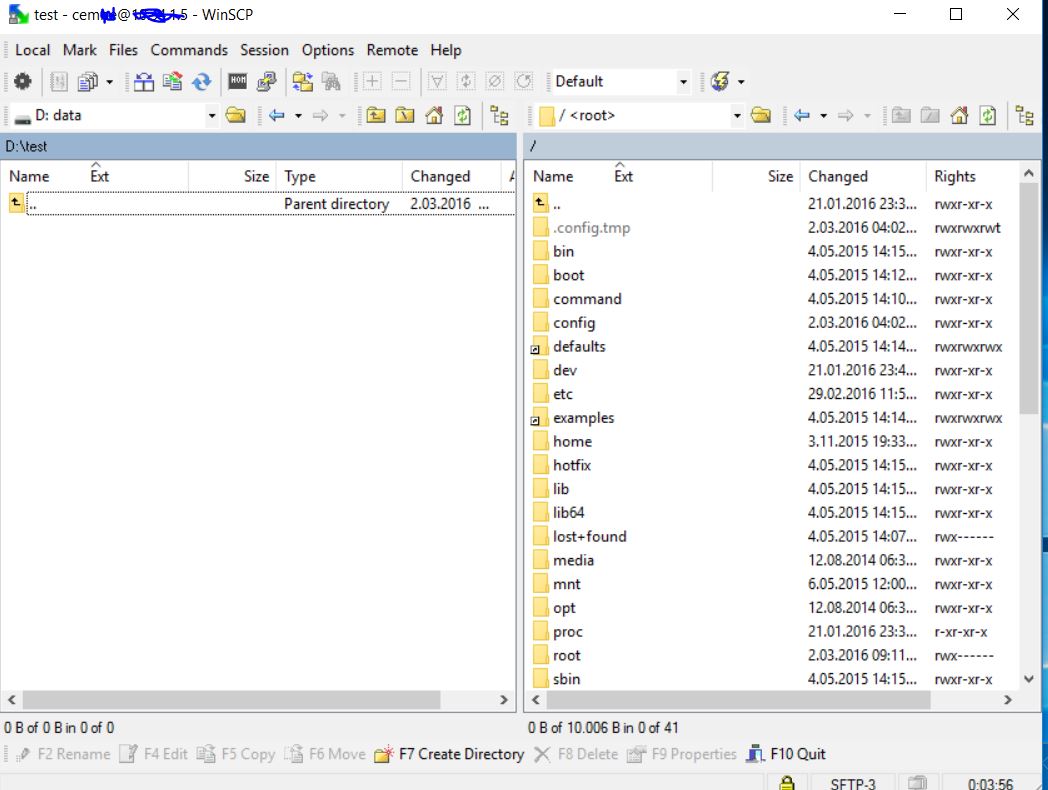Image resolution: width=1048 pixels, height=790 pixels.
Task: Click remote panel vertical scrollbar down arrow
Action: coord(1029,679)
